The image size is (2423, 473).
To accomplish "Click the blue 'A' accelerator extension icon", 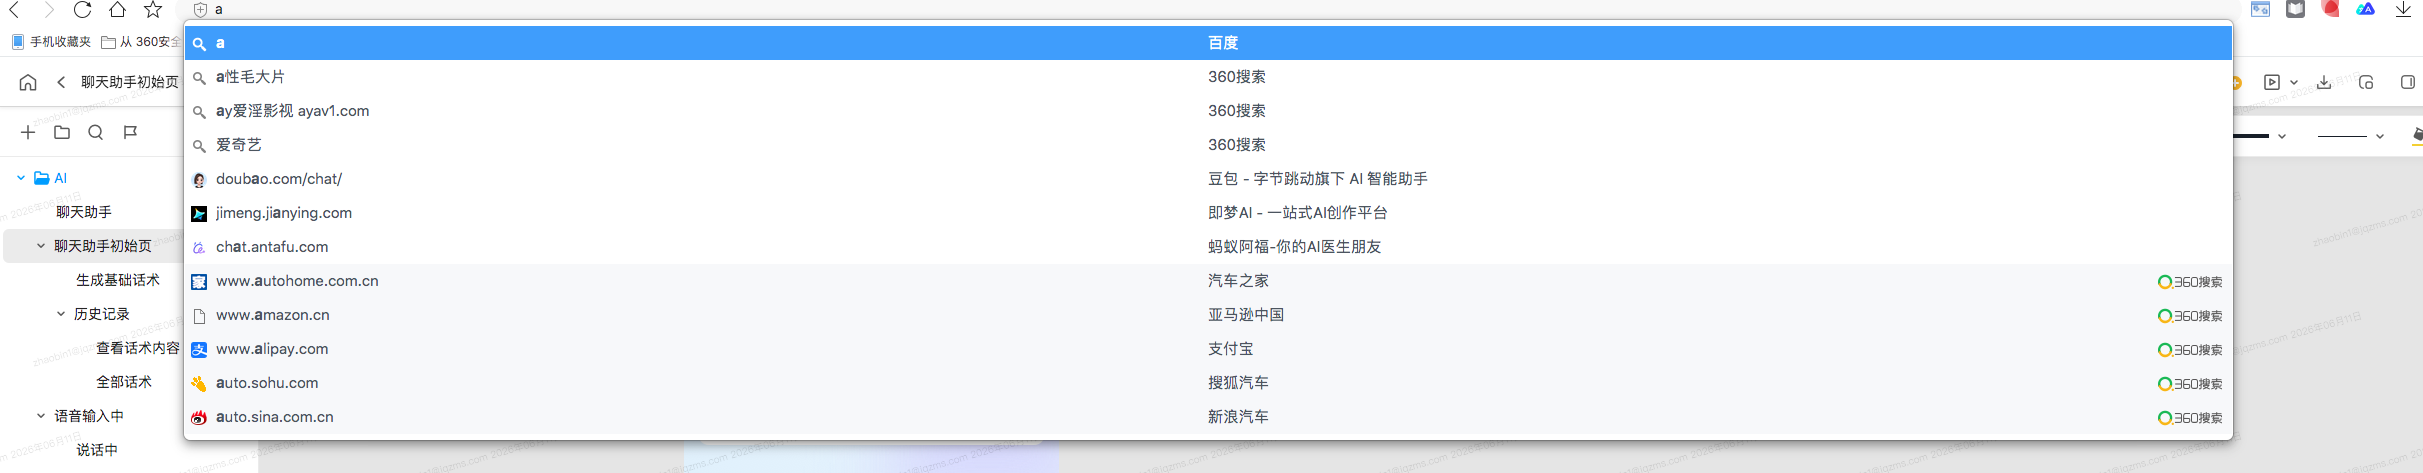I will [2366, 10].
